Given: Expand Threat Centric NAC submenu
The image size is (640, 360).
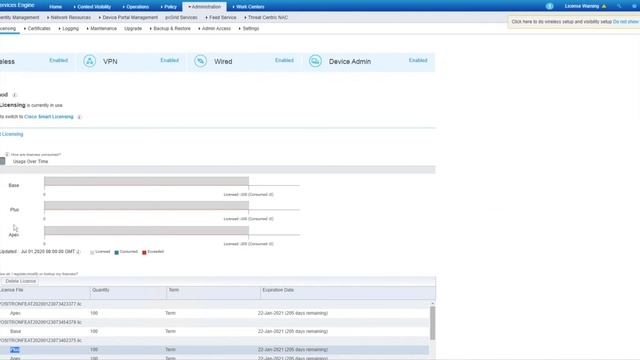Looking at the screenshot, I should [266, 18].
